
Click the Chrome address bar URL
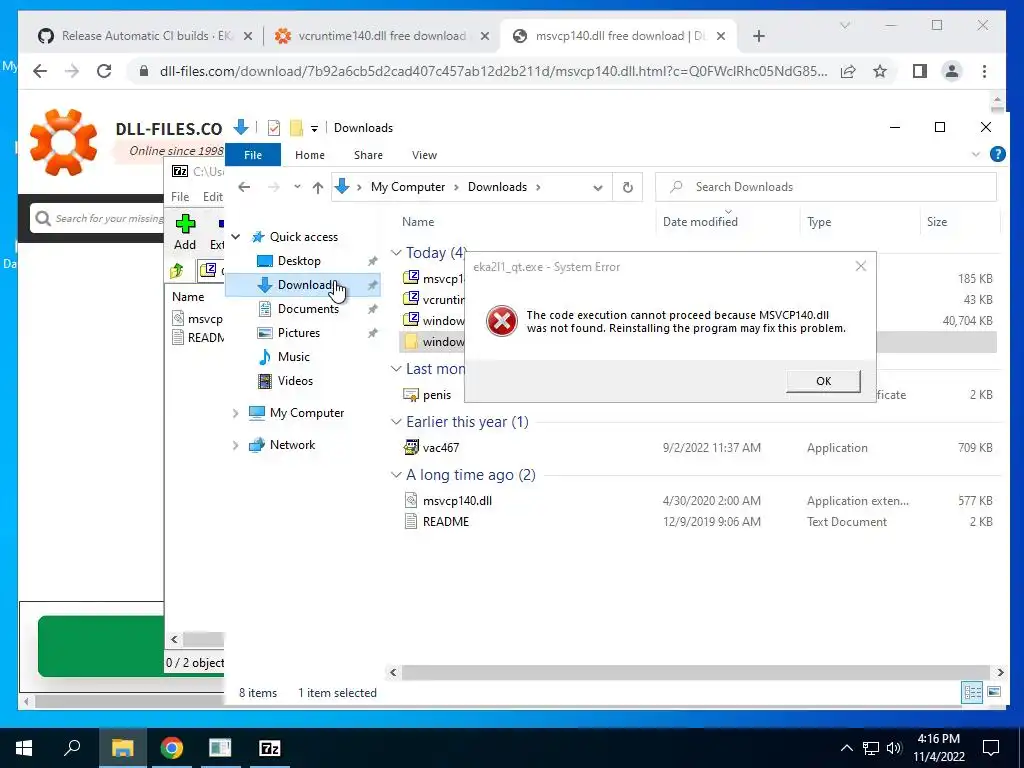point(493,71)
